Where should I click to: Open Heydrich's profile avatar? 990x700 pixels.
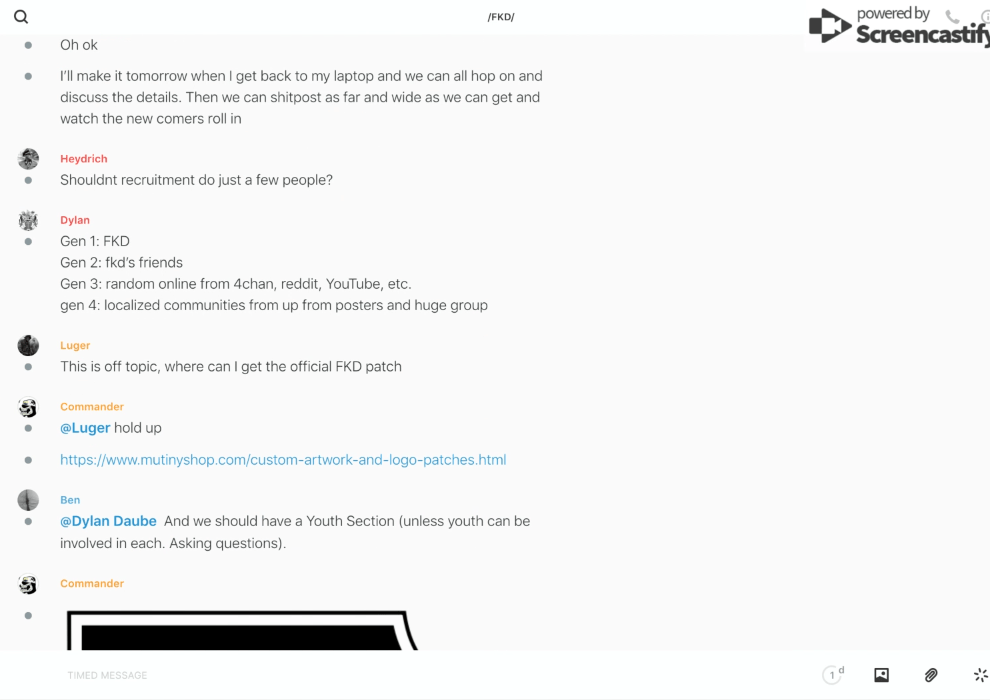28,158
